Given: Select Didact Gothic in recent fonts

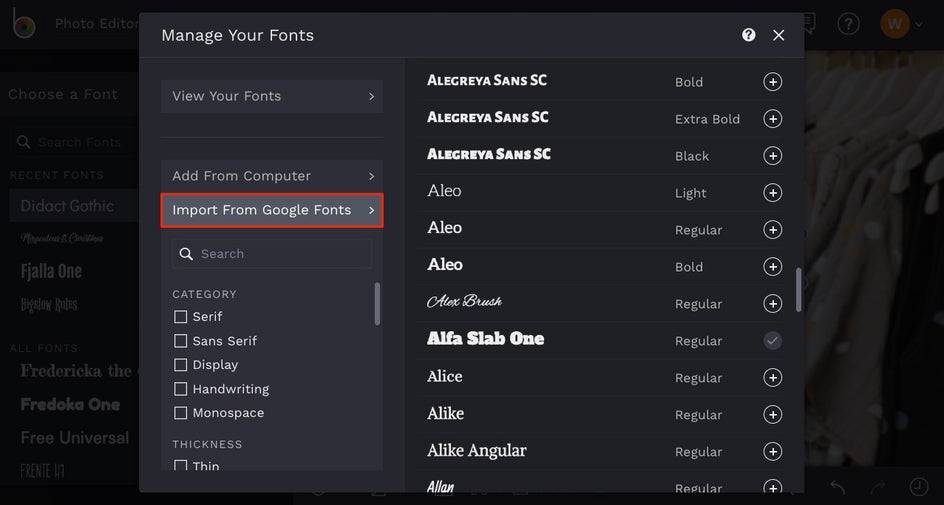Looking at the screenshot, I should [x=67, y=206].
